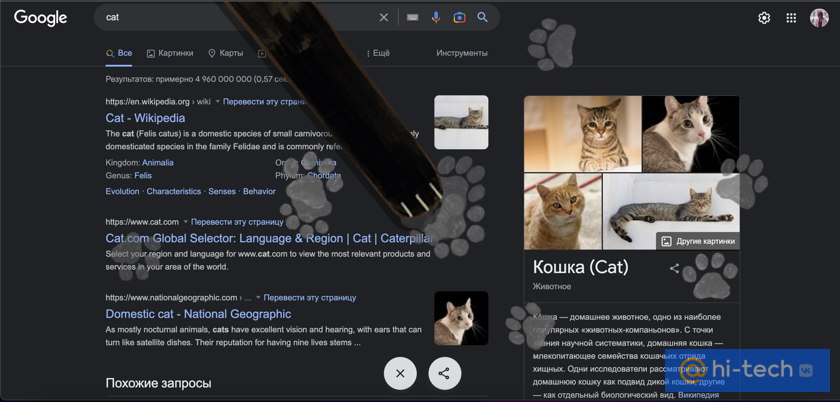Open Cat.com Global Selector result

(x=269, y=239)
